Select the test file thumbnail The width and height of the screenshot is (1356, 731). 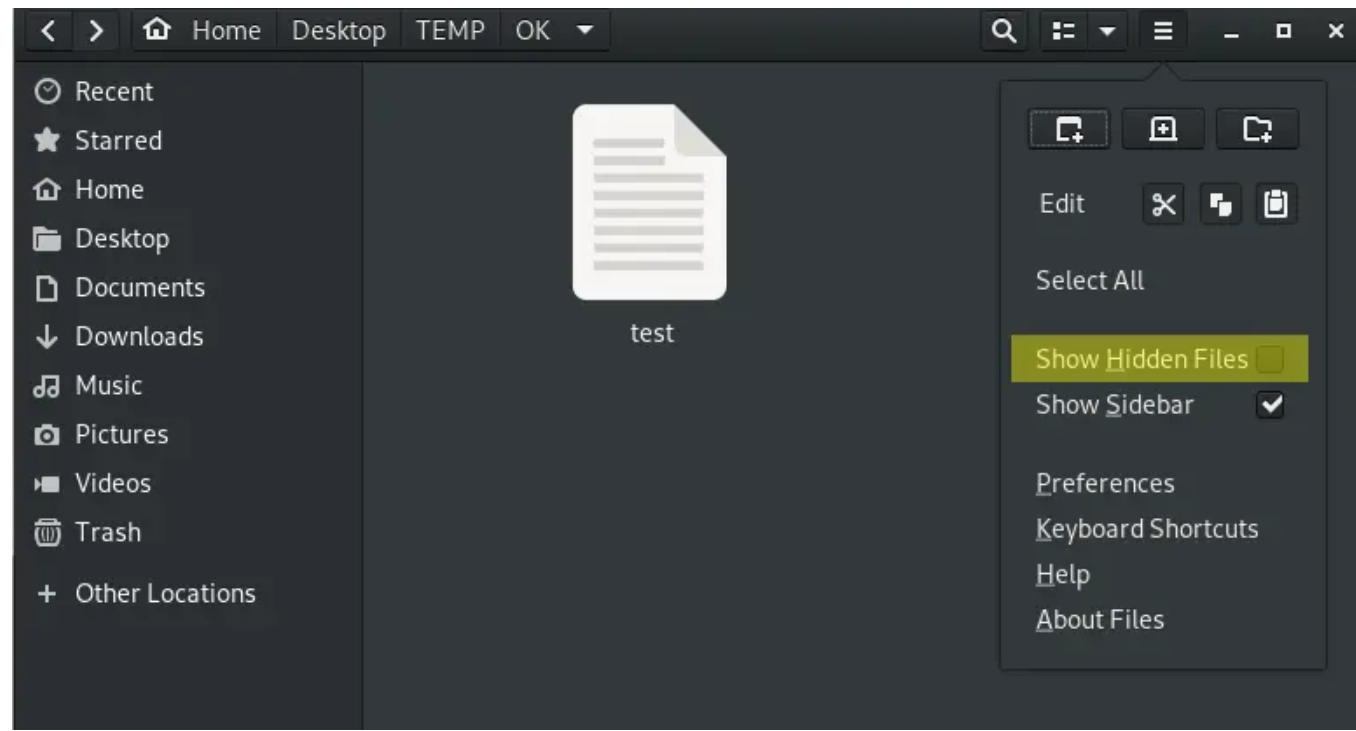[650, 203]
